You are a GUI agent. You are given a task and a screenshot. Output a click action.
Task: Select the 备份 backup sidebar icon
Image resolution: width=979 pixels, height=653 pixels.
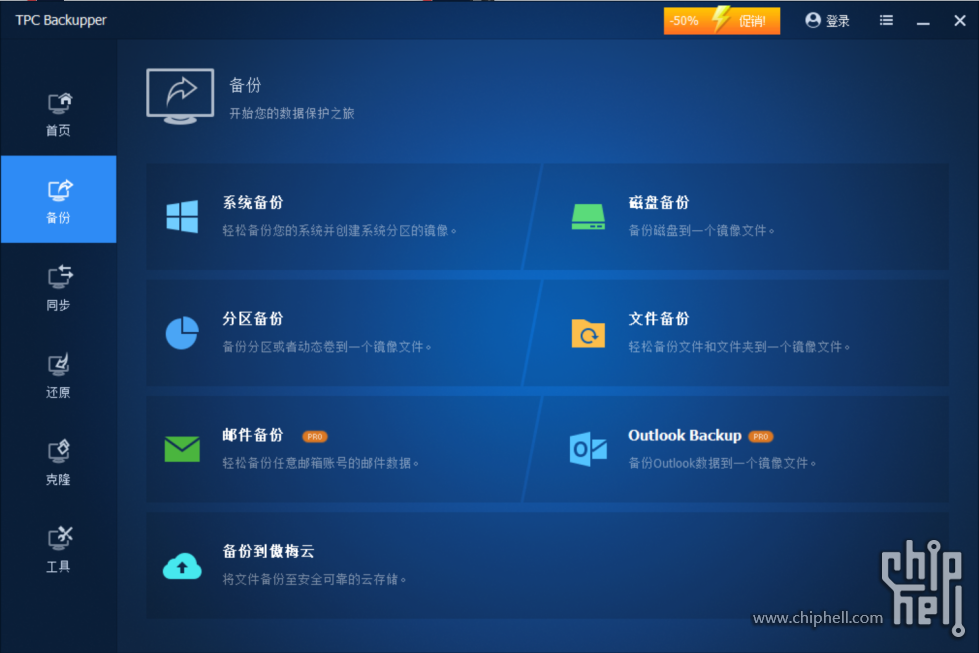pyautogui.click(x=60, y=190)
